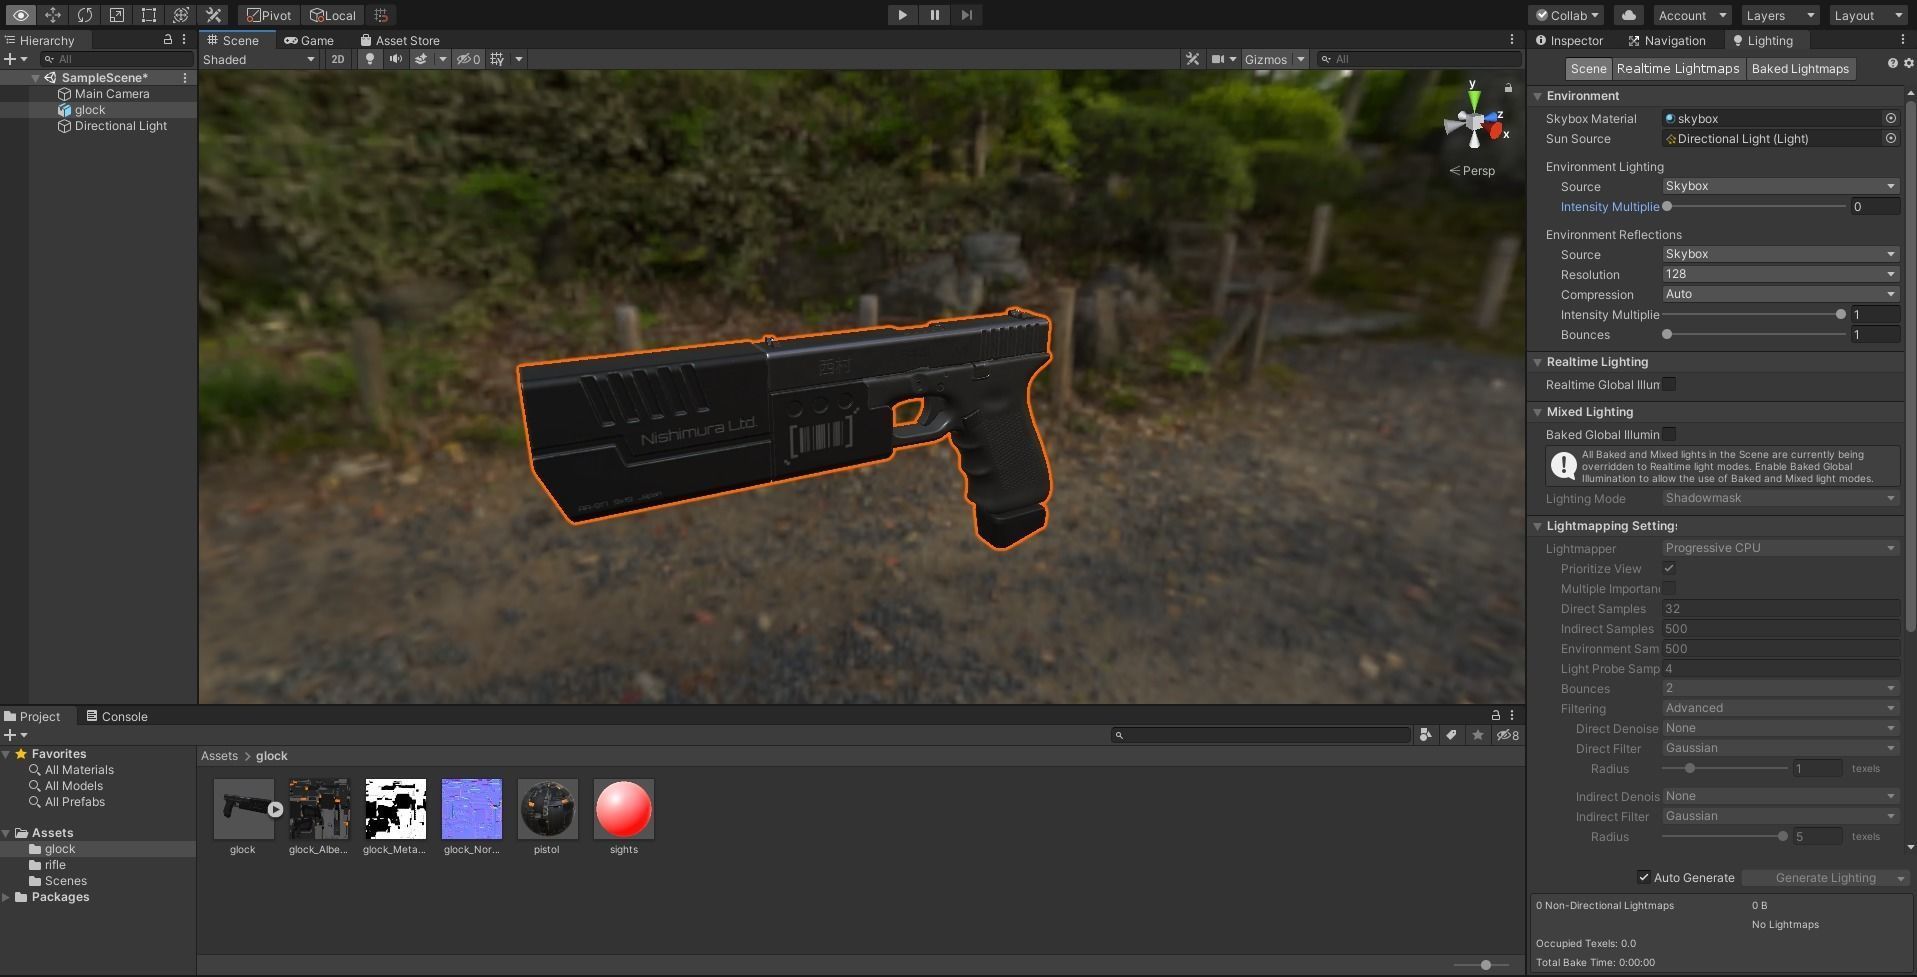This screenshot has height=977, width=1917.
Task: Open reflection Resolution dropdown
Action: (x=1780, y=274)
